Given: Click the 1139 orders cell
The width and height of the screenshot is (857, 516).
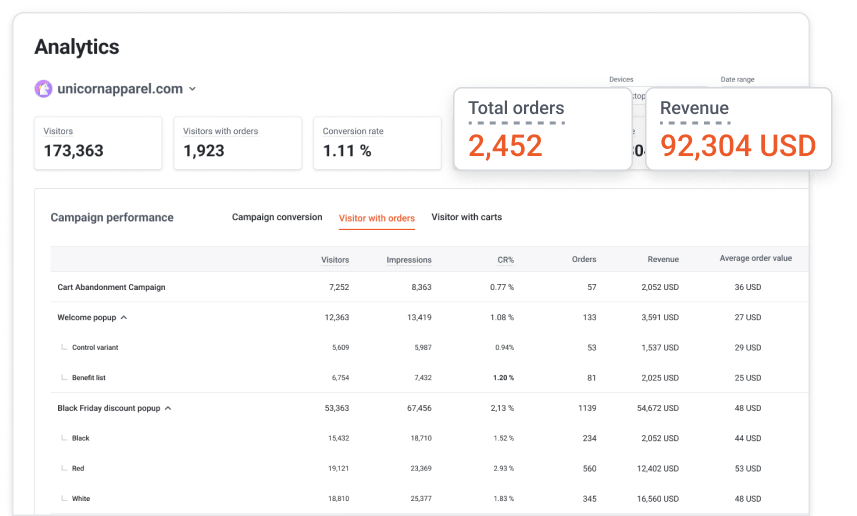Looking at the screenshot, I should pyautogui.click(x=587, y=408).
